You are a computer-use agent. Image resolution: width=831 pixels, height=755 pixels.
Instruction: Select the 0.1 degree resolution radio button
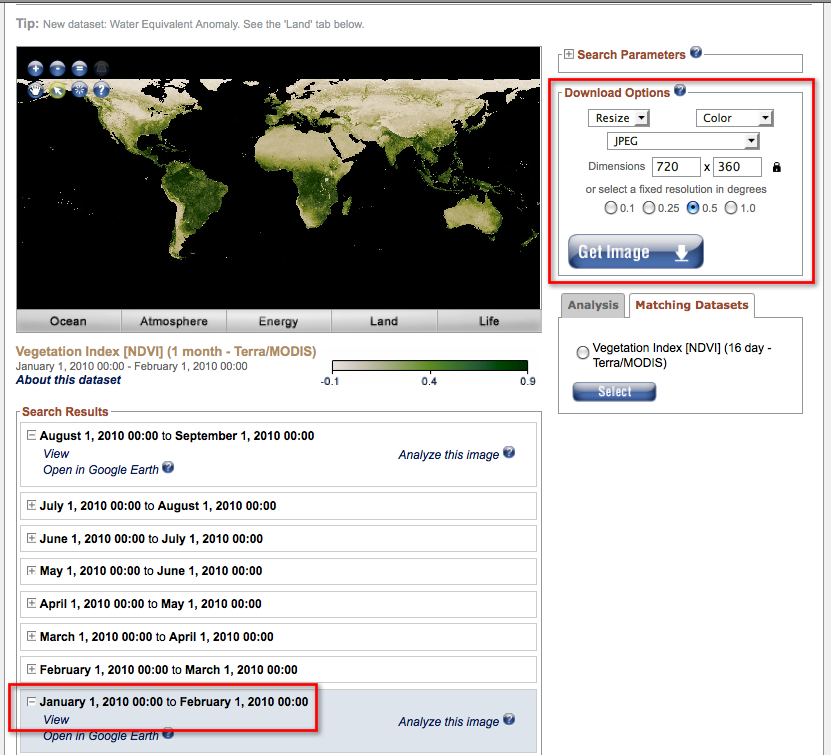(611, 208)
